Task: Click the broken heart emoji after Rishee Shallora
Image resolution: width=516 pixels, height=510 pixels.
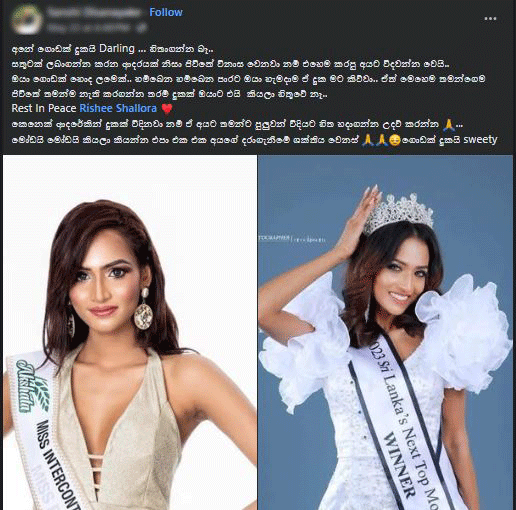Action: click(167, 109)
